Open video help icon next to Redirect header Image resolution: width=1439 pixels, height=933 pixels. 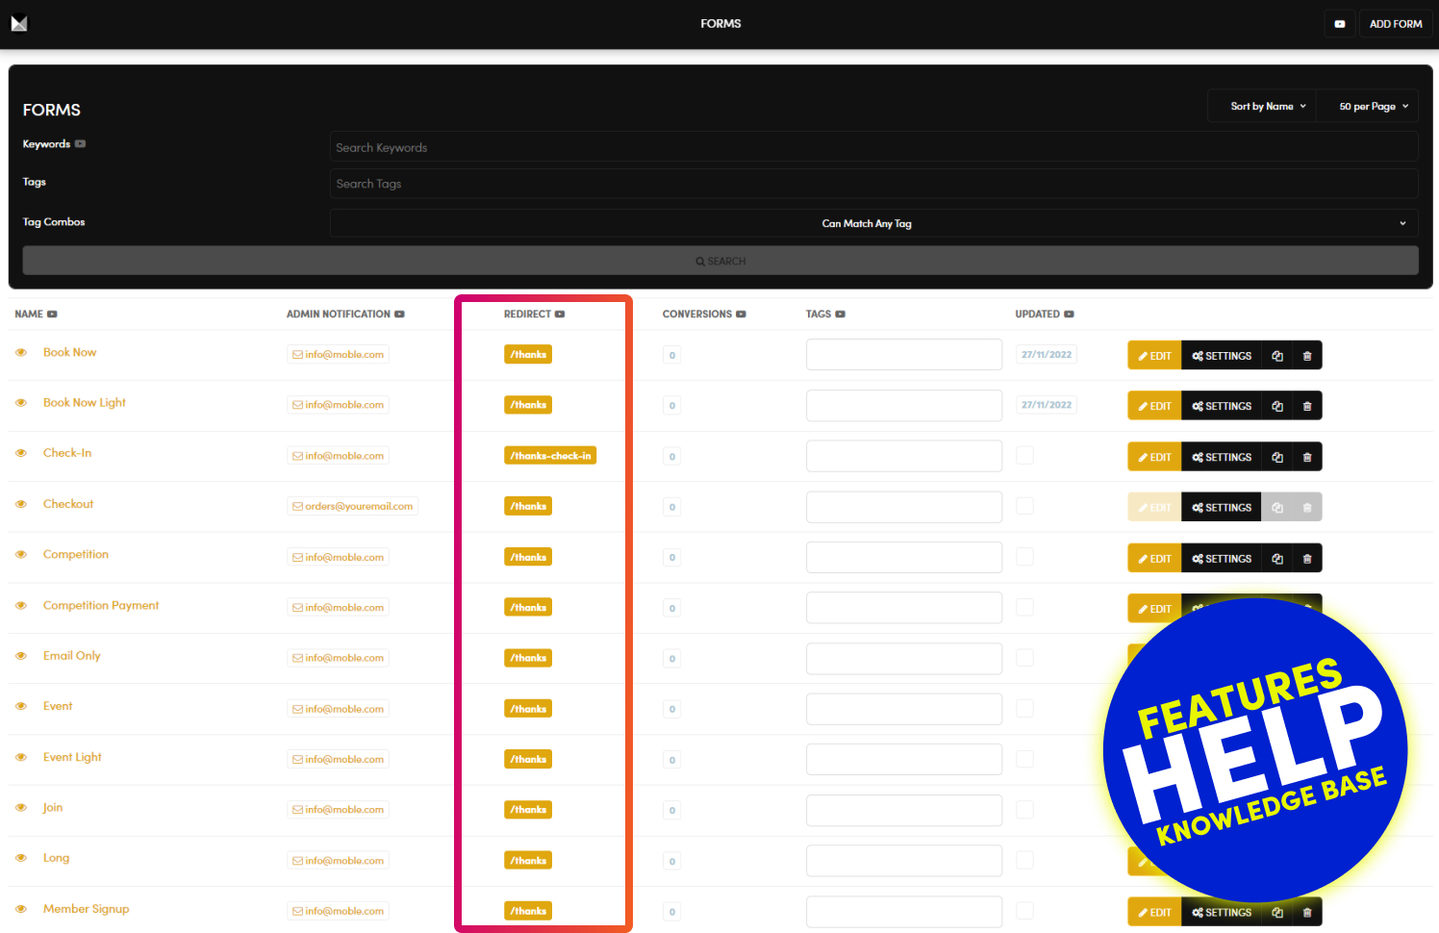pos(560,314)
